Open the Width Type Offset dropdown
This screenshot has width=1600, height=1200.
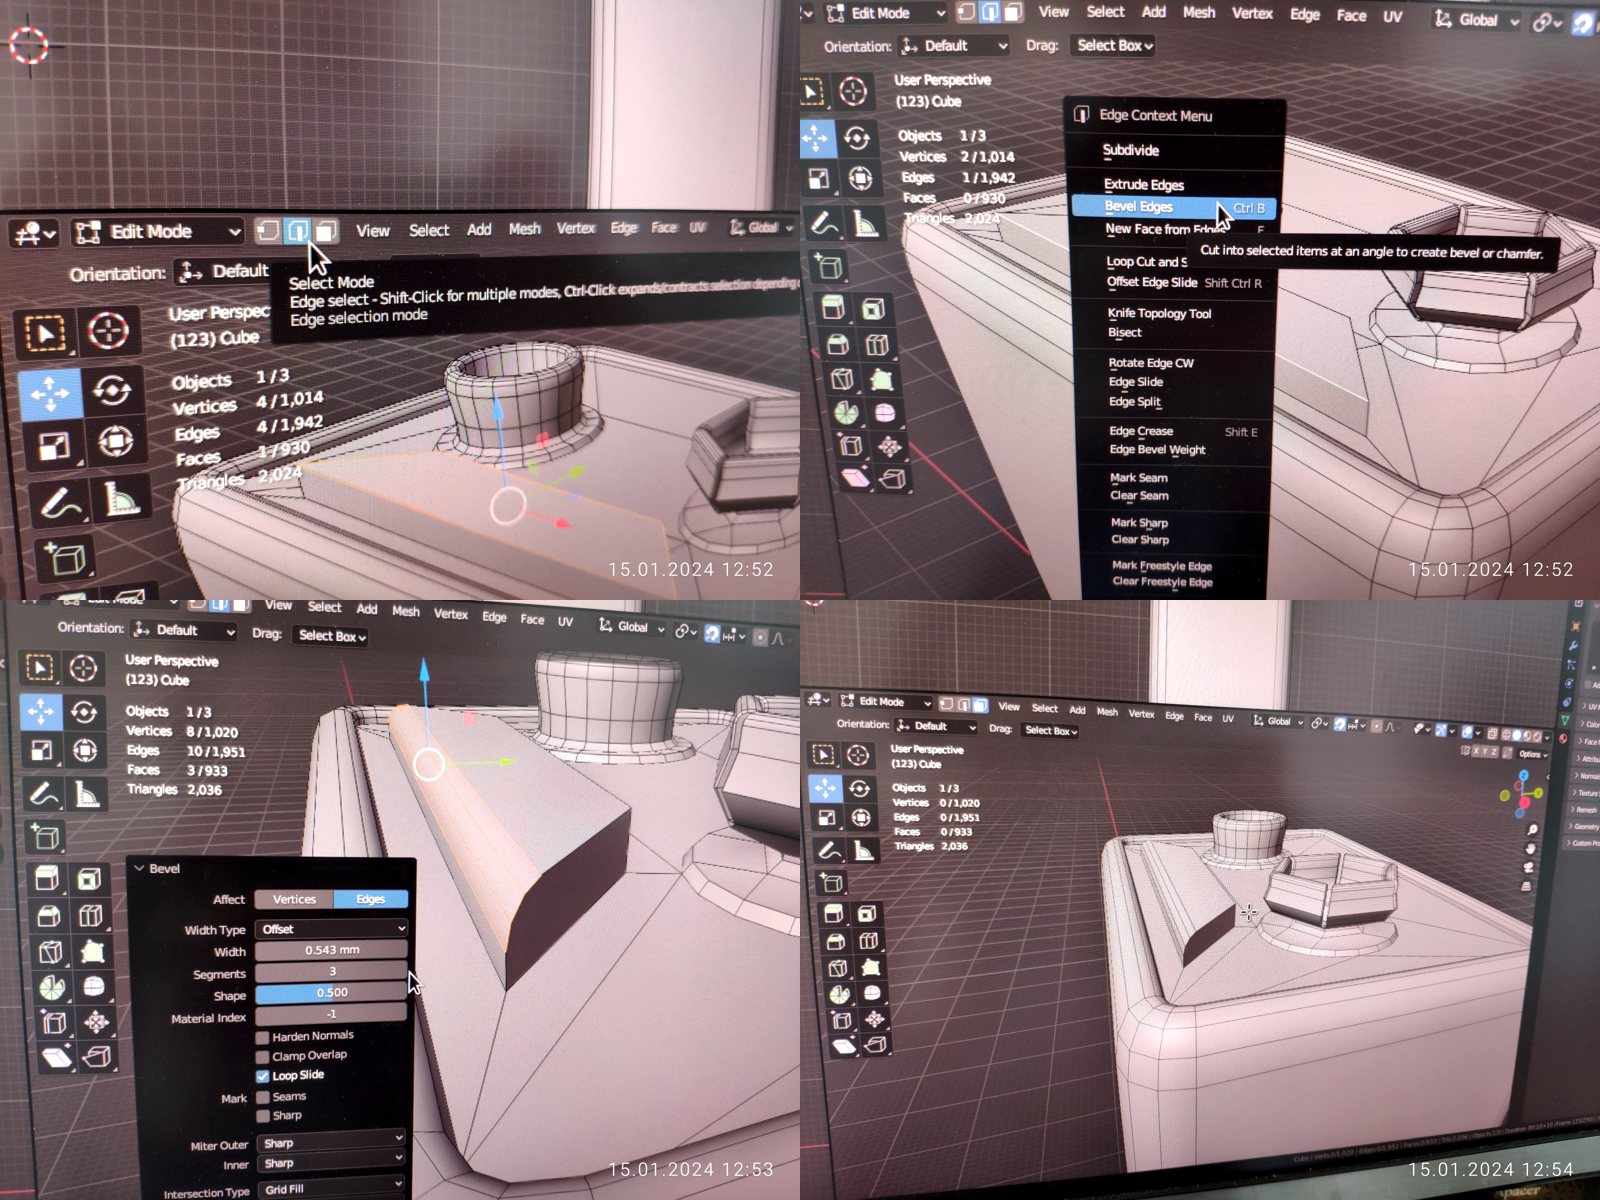332,929
